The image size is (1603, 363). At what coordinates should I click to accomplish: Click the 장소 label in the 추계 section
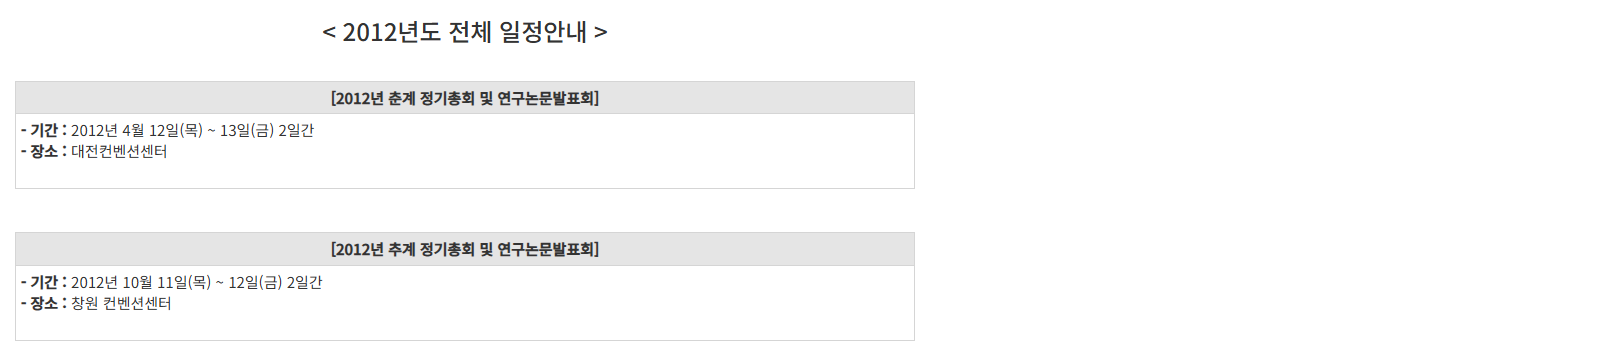click(x=44, y=303)
